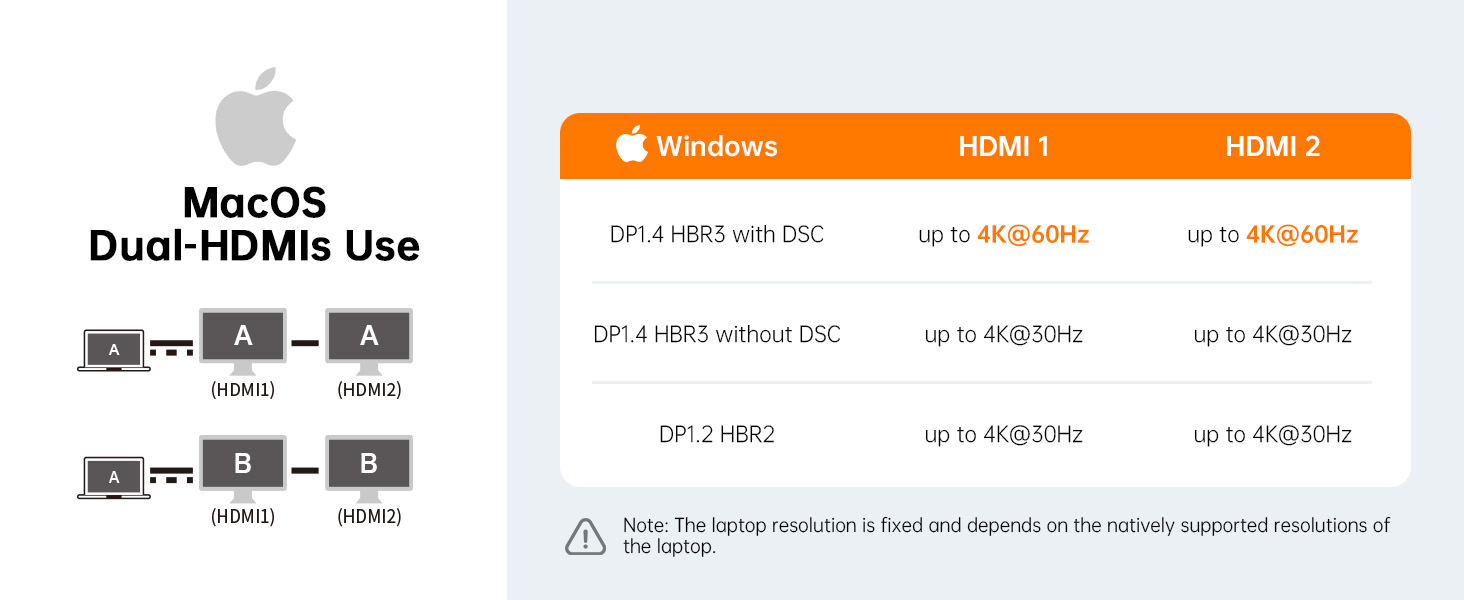Screen dimensions: 1464x600
Task: Select the HDMI1 monitor showing letter B
Action: click(243, 464)
